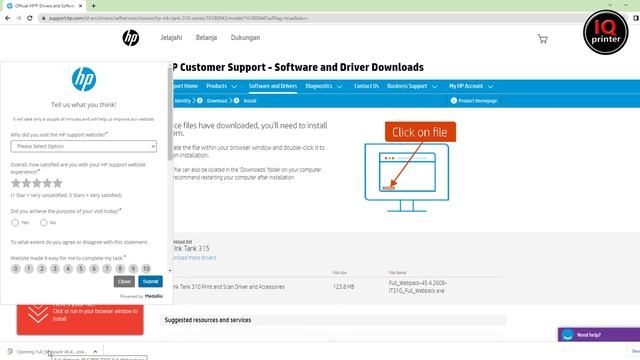
Task: Click the Product Homepage info icon
Action: 453,100
